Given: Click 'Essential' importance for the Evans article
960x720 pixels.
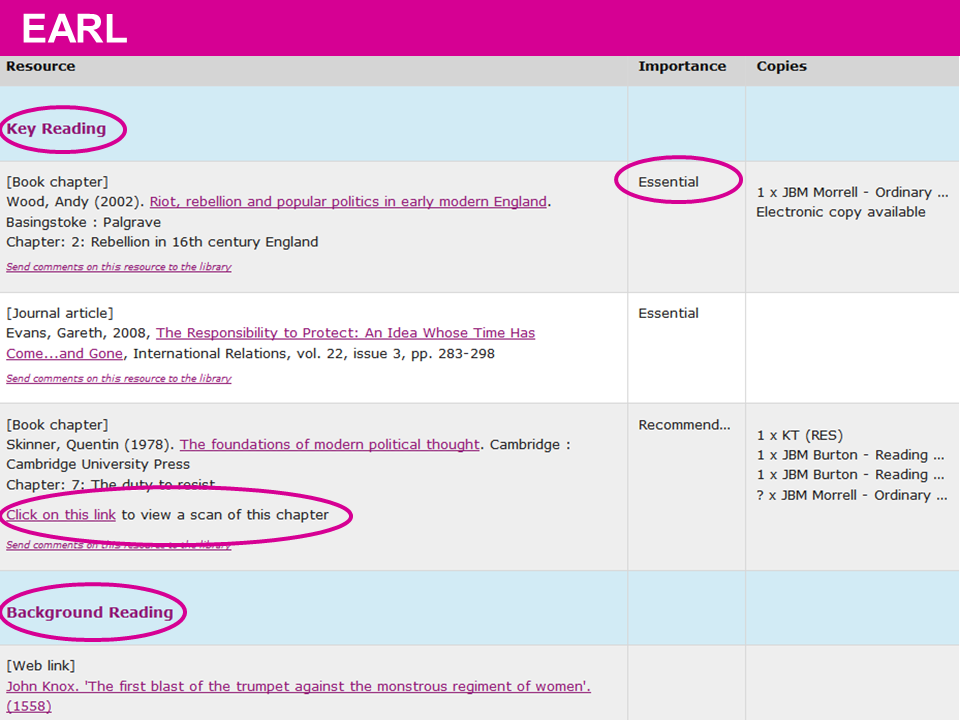Looking at the screenshot, I should tap(669, 314).
